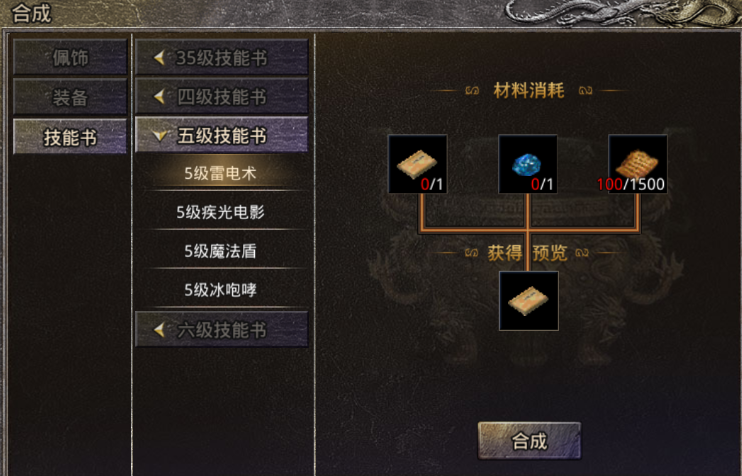742x476 pixels.
Task: Select the 技能书 tab
Action: pyautogui.click(x=70, y=137)
